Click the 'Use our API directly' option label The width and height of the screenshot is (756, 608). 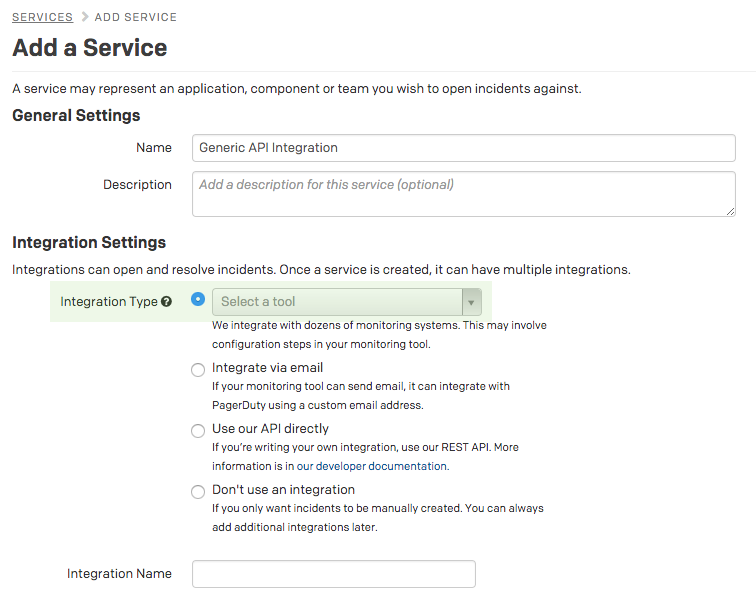[x=270, y=429]
